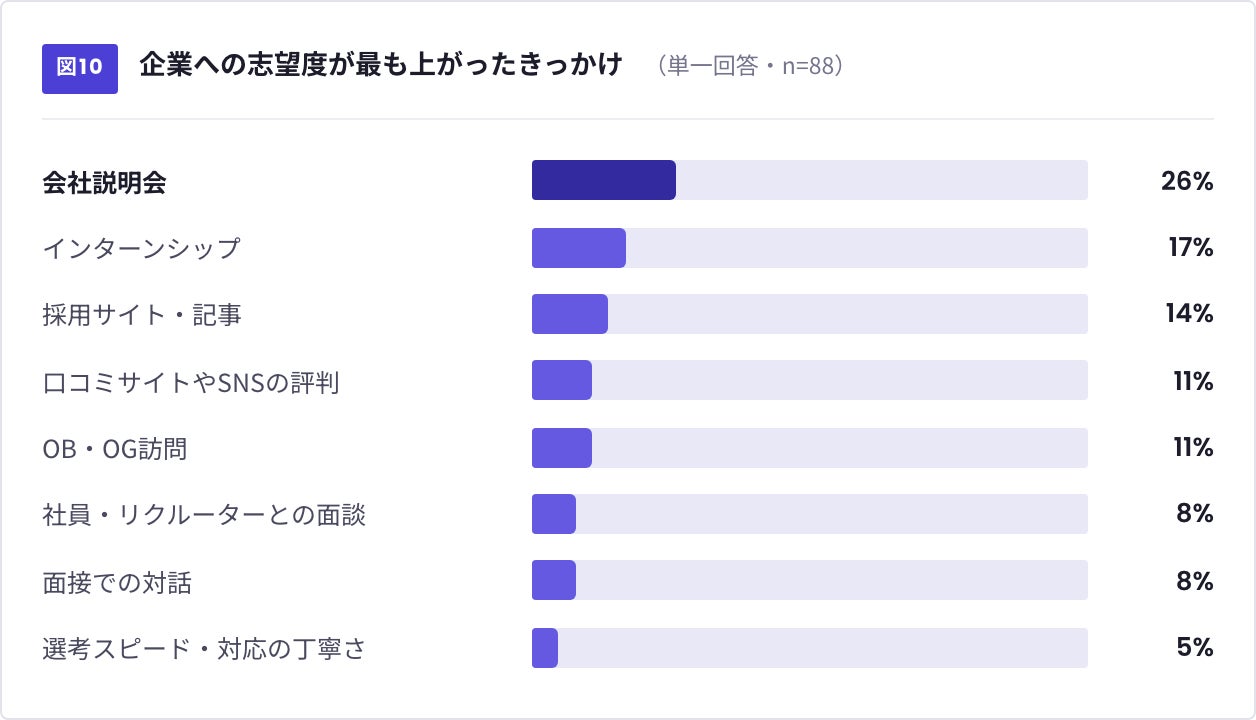Click the 採用サイト・記事 label
1256x720 pixels.
(142, 315)
